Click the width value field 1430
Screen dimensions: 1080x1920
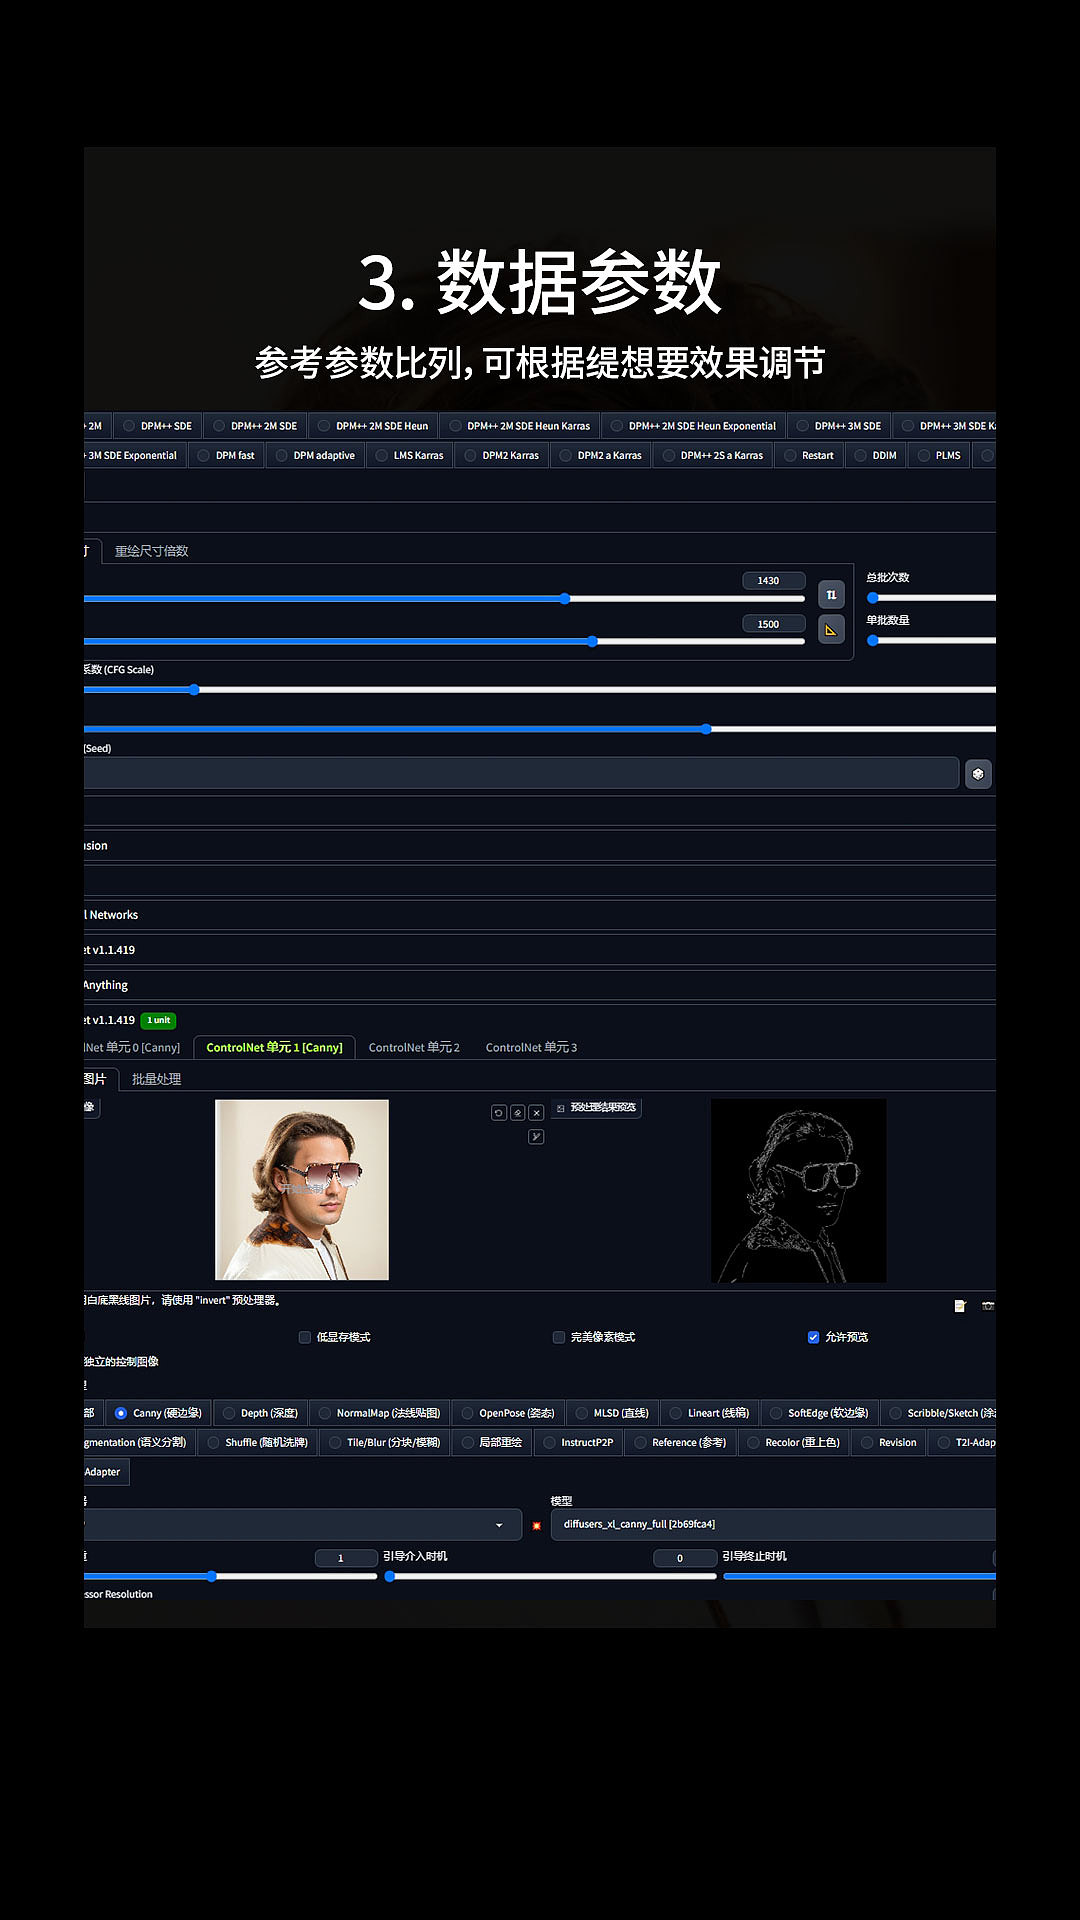coord(774,580)
